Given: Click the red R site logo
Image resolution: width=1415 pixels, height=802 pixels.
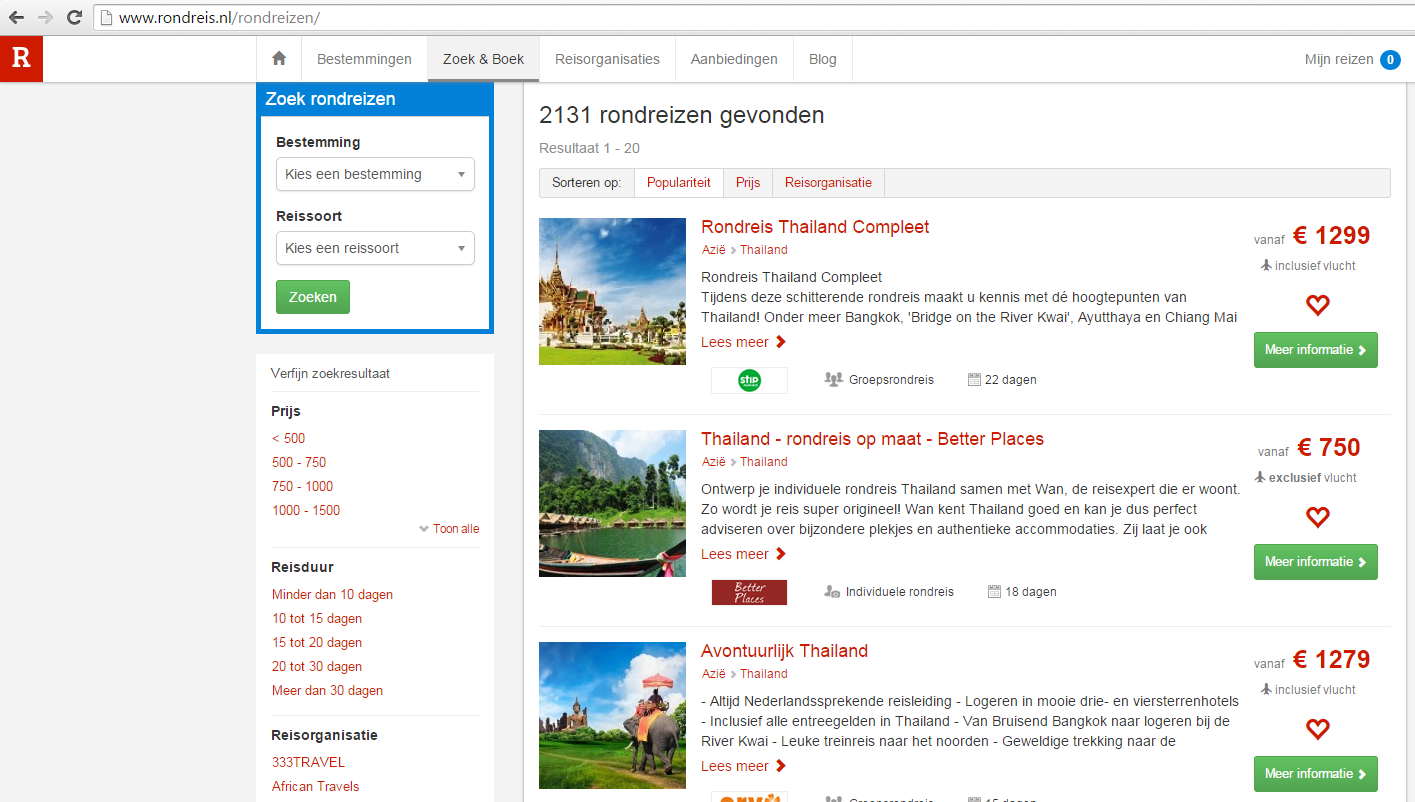Looking at the screenshot, I should coord(21,59).
